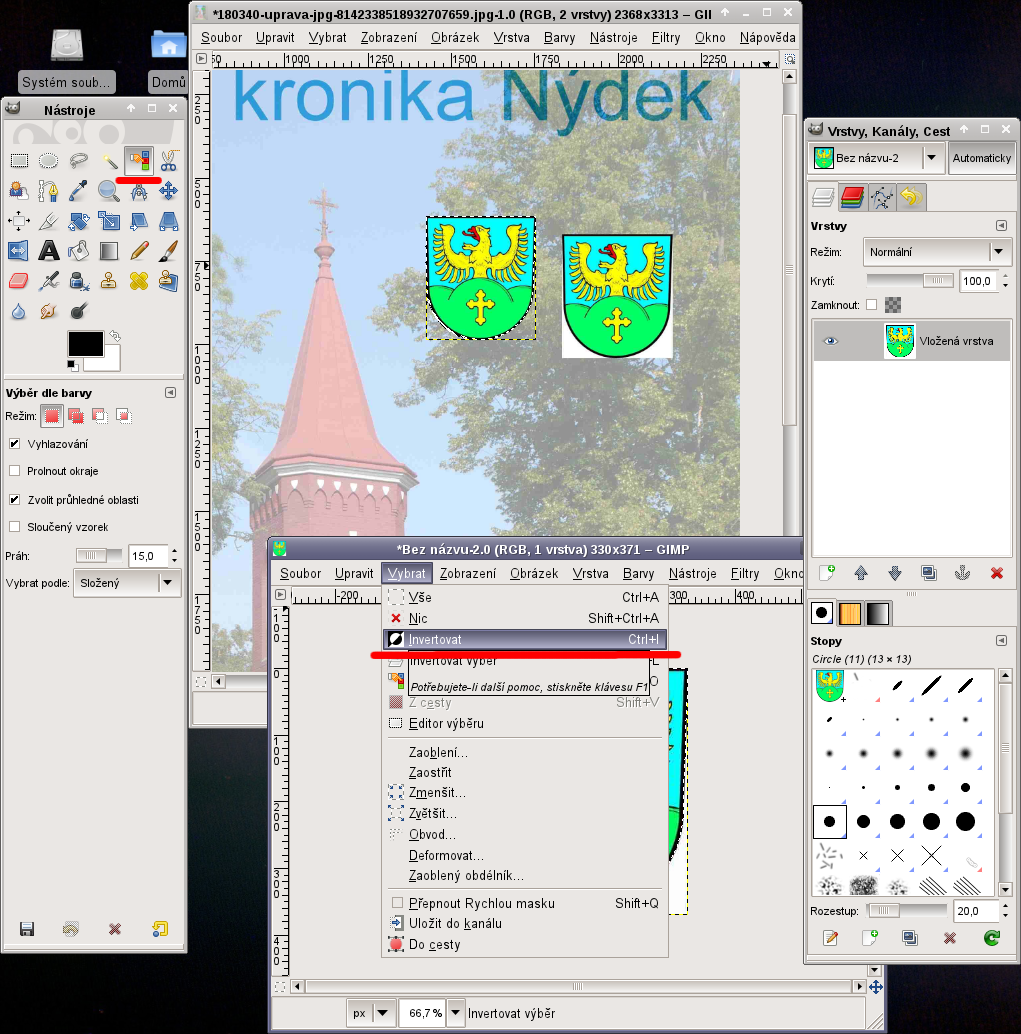Toggle the Zvolit průhledné oblasti checkbox
Image resolution: width=1021 pixels, height=1034 pixels.
pos(15,500)
